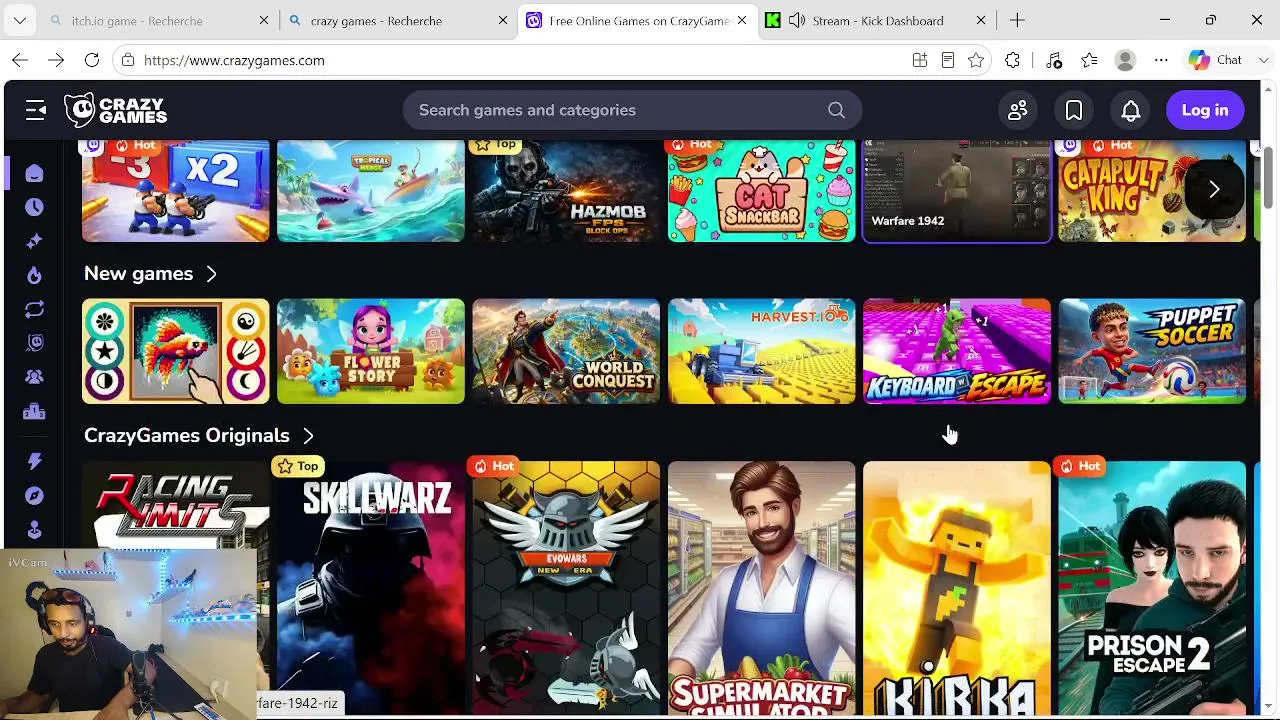Open the Cat Snackbar game thumbnail

(x=762, y=190)
